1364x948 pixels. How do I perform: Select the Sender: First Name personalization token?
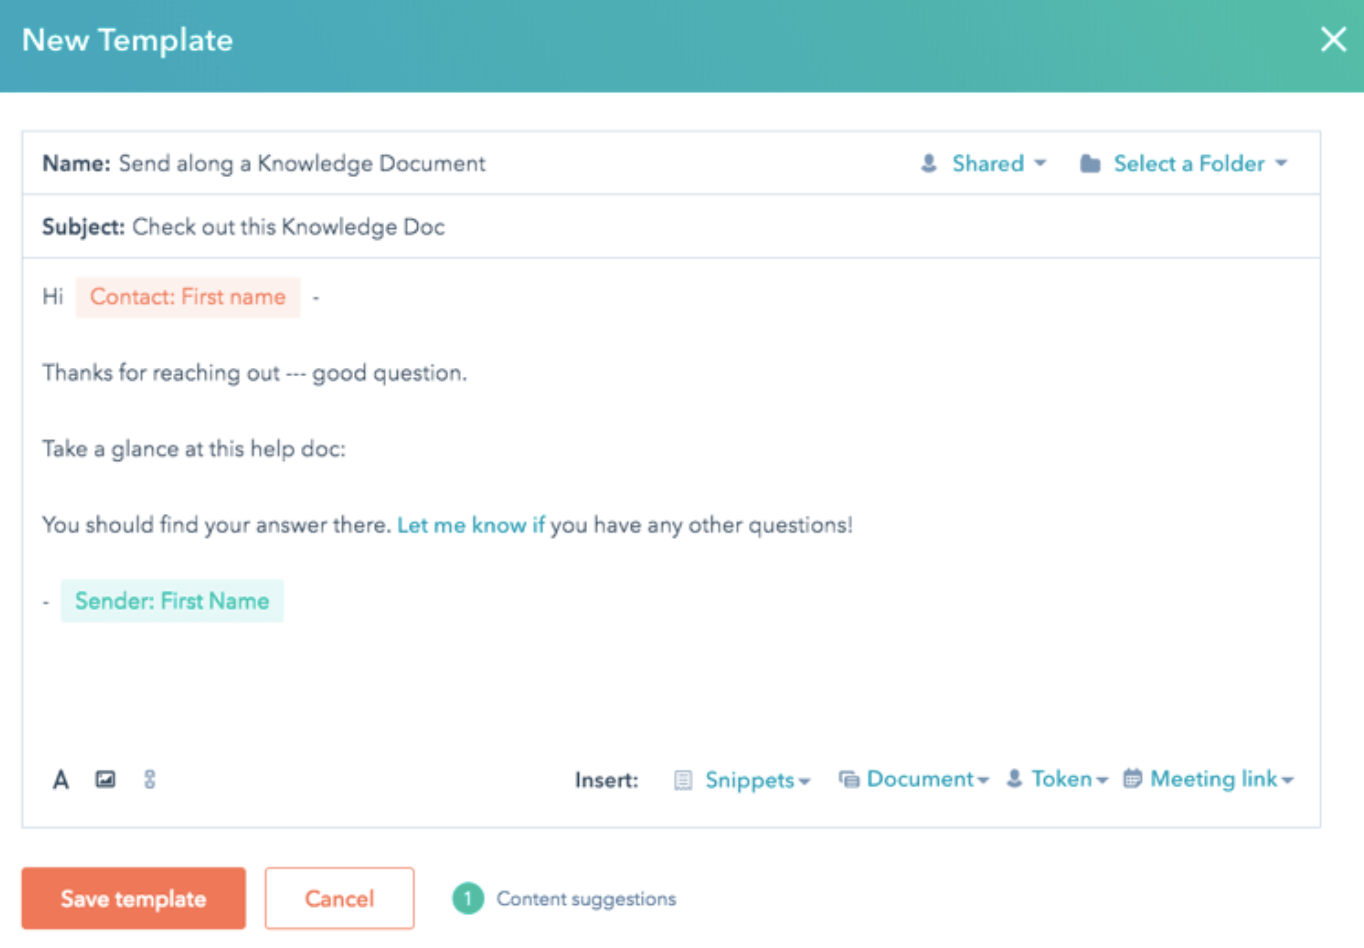[172, 601]
